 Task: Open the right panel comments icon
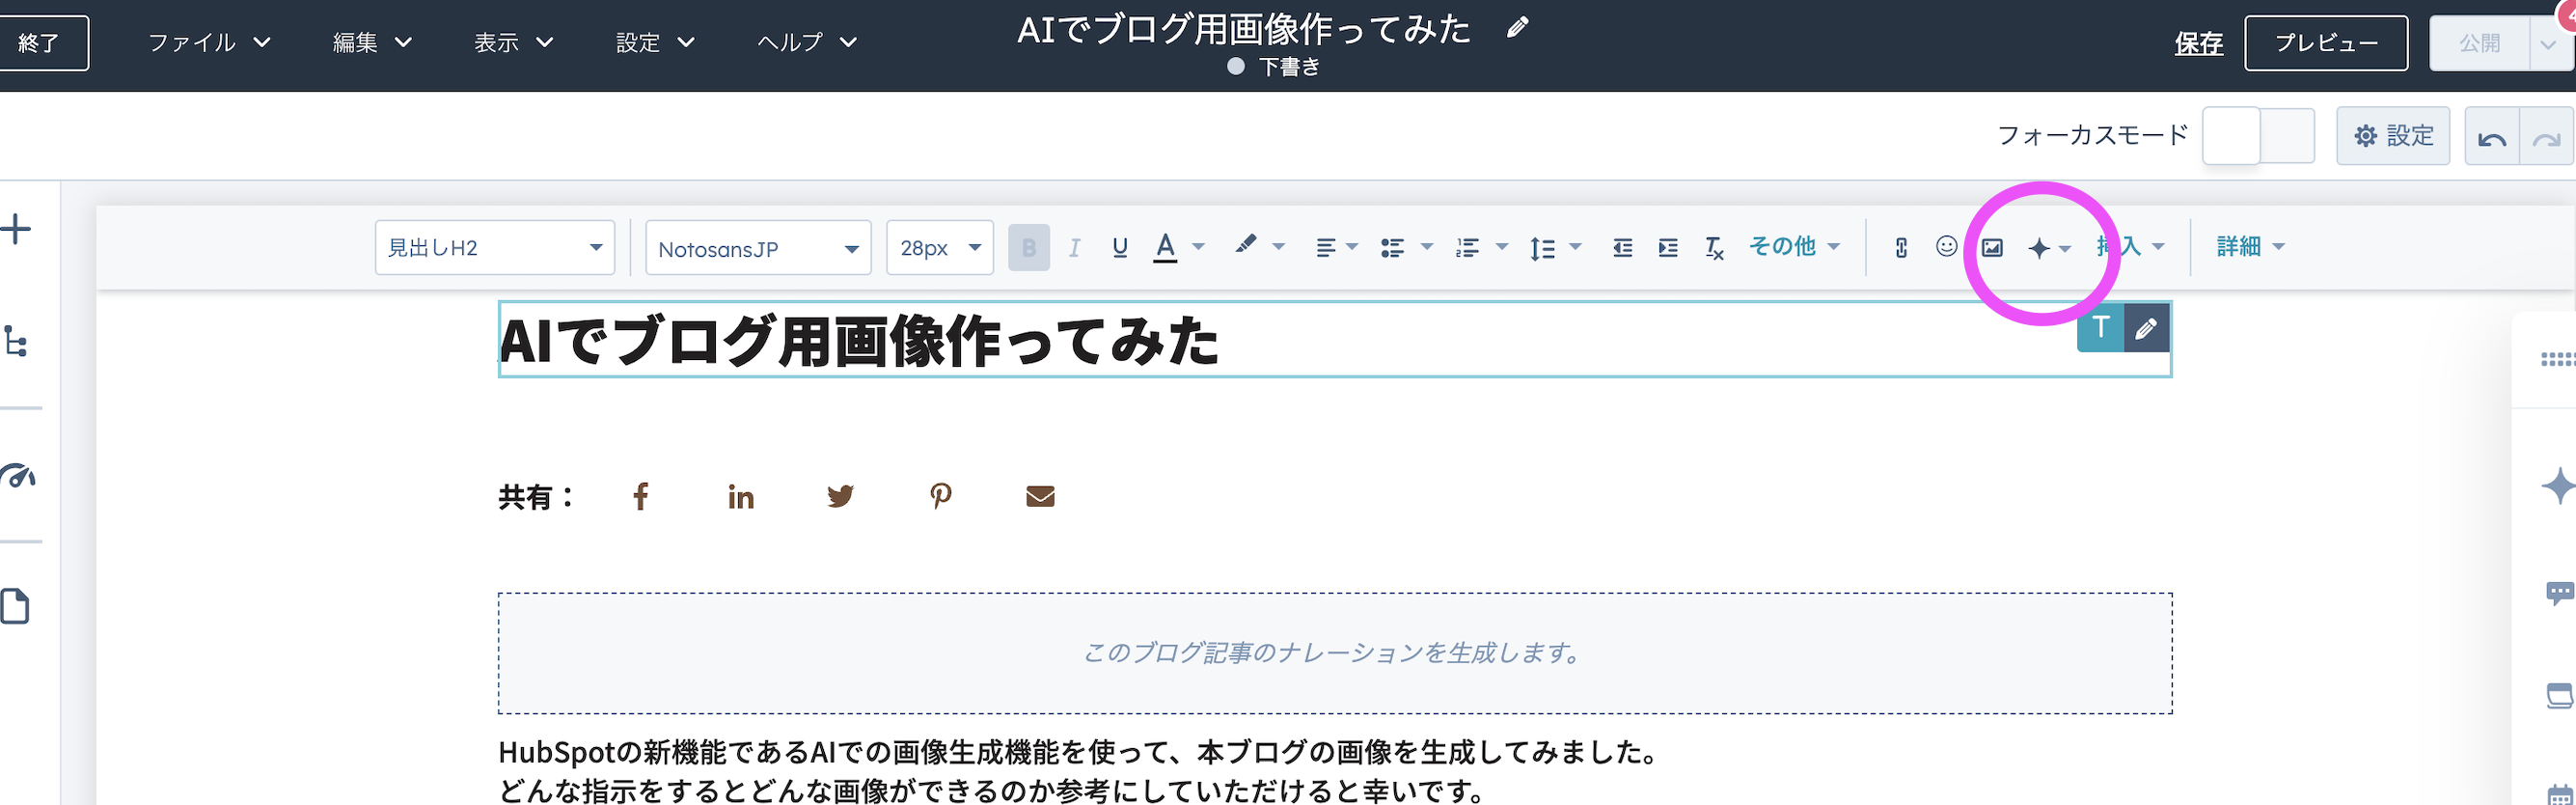(2560, 594)
